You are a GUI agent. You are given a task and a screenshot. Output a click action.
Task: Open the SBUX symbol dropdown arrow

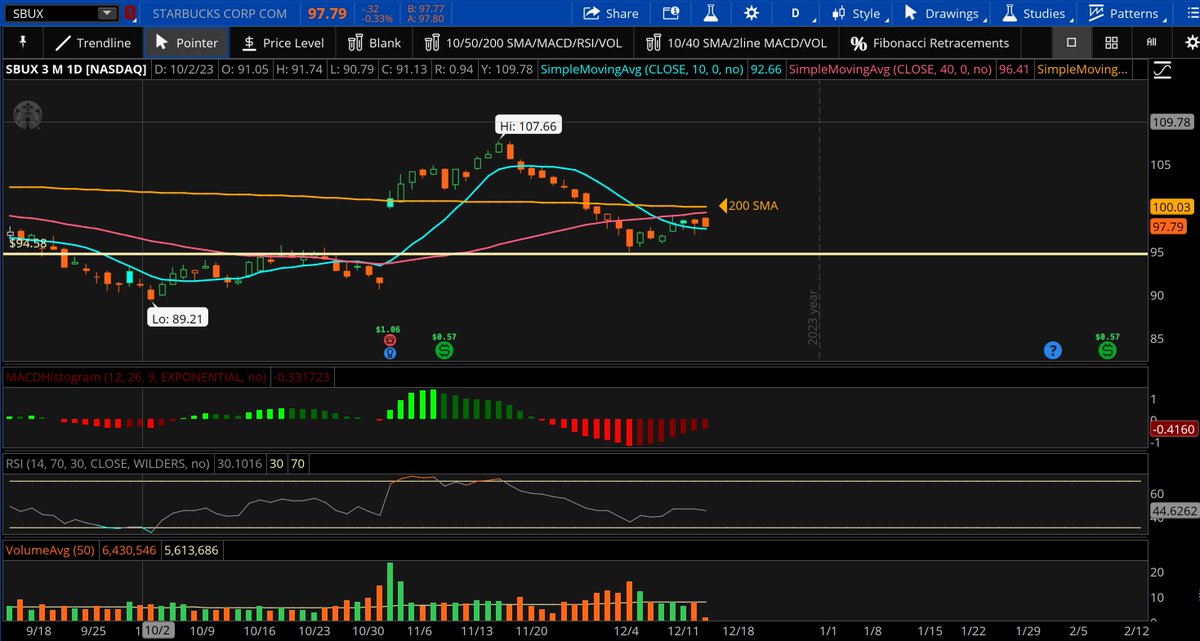(x=107, y=14)
